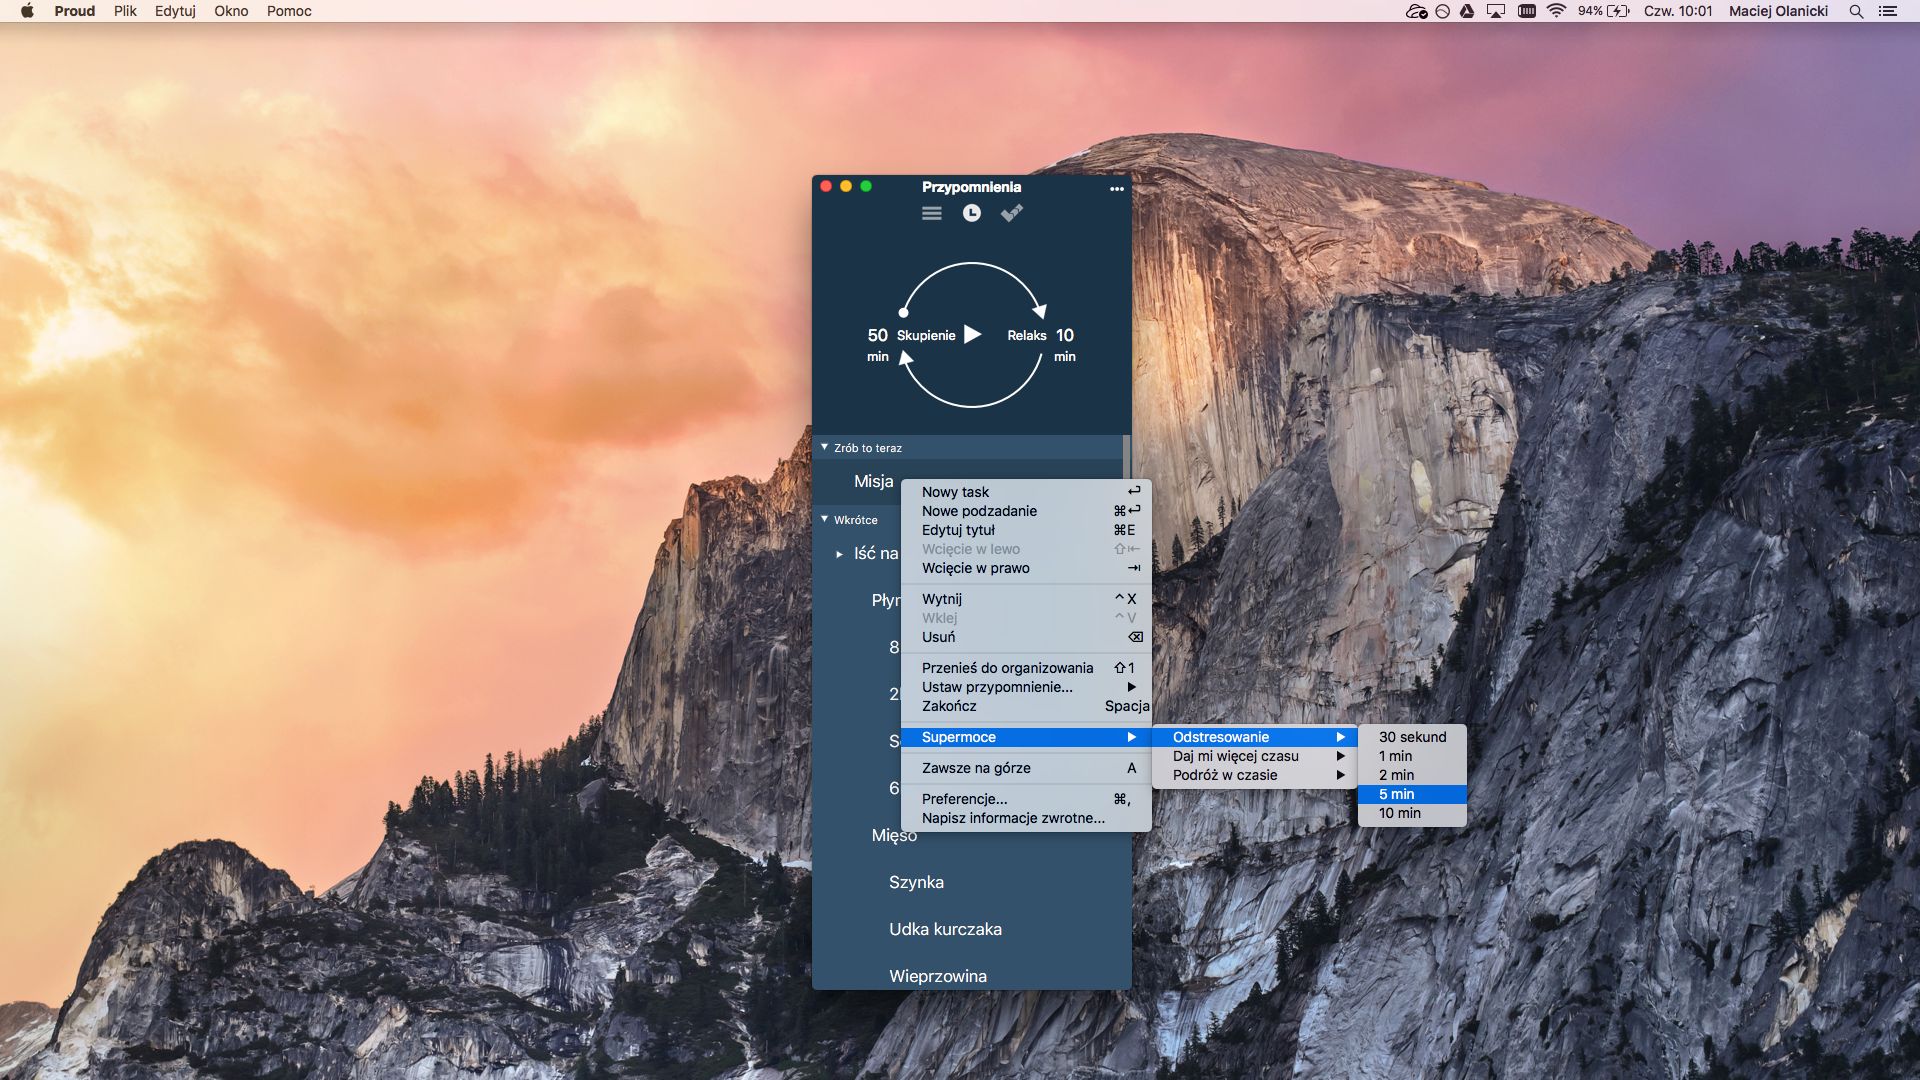Open the Edytuj menu in menu bar
Viewport: 1920px width, 1080px height.
point(175,11)
